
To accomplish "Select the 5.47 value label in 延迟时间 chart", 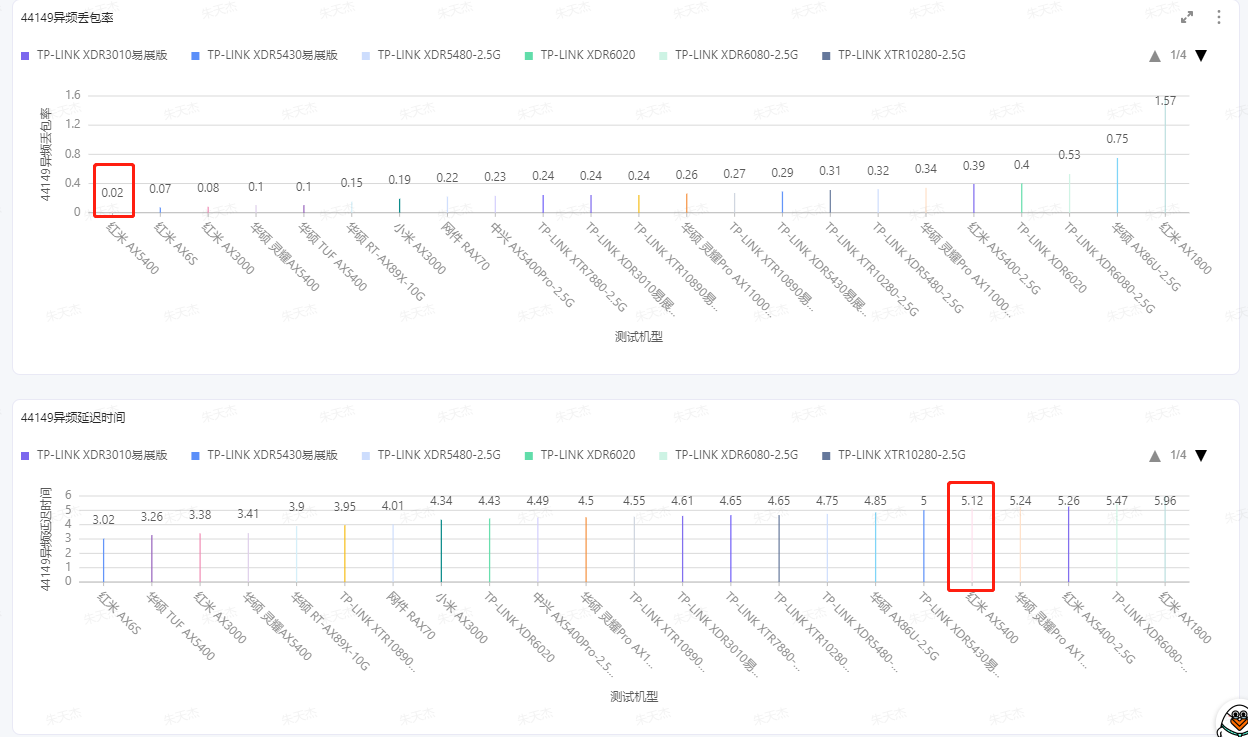I will (x=1117, y=500).
